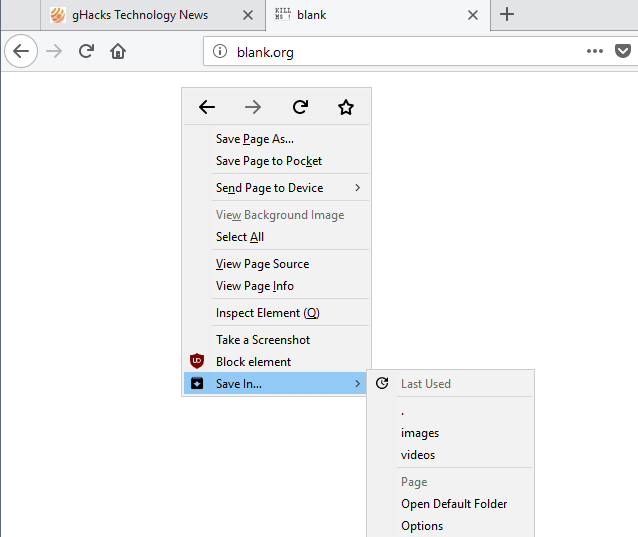Bookmark page via context menu star
Screen dimensions: 638x537
(346, 107)
